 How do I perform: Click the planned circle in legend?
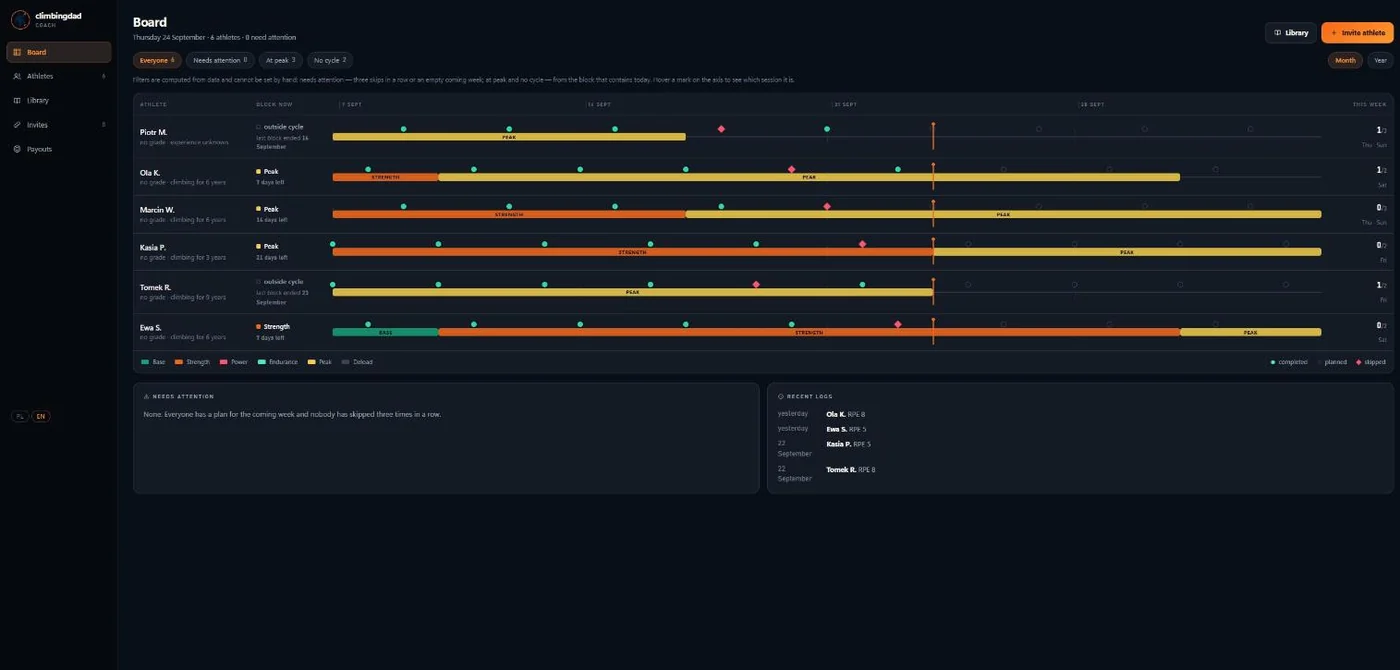coord(1318,362)
